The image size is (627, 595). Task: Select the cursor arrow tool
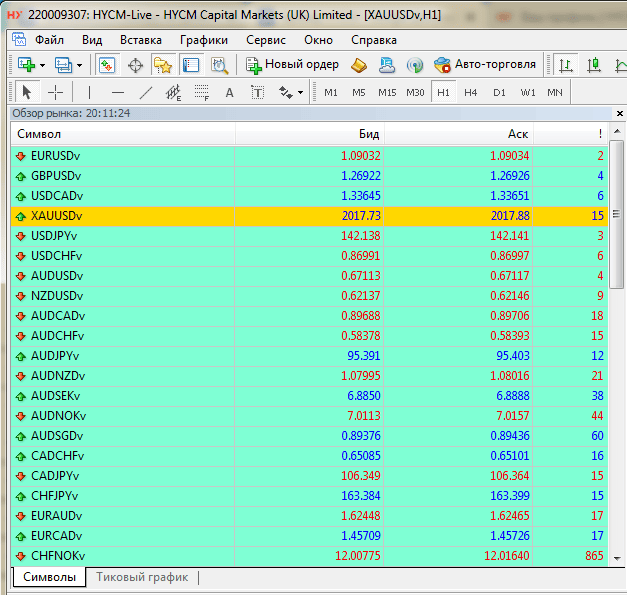coord(27,92)
